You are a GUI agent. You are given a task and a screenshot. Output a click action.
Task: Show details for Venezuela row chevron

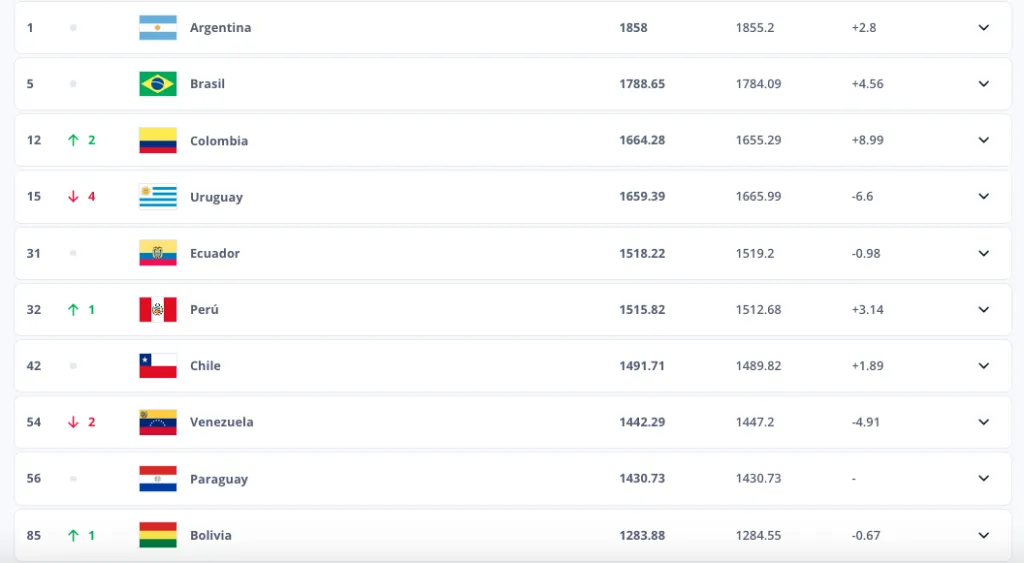click(x=983, y=422)
